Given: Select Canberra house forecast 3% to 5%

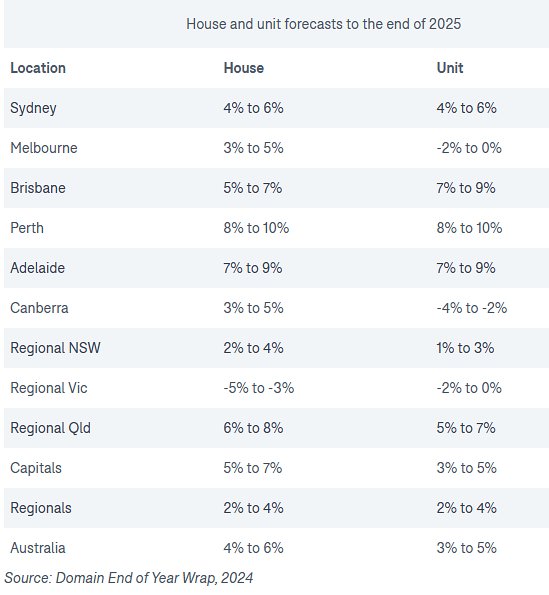Looking at the screenshot, I should (253, 308).
